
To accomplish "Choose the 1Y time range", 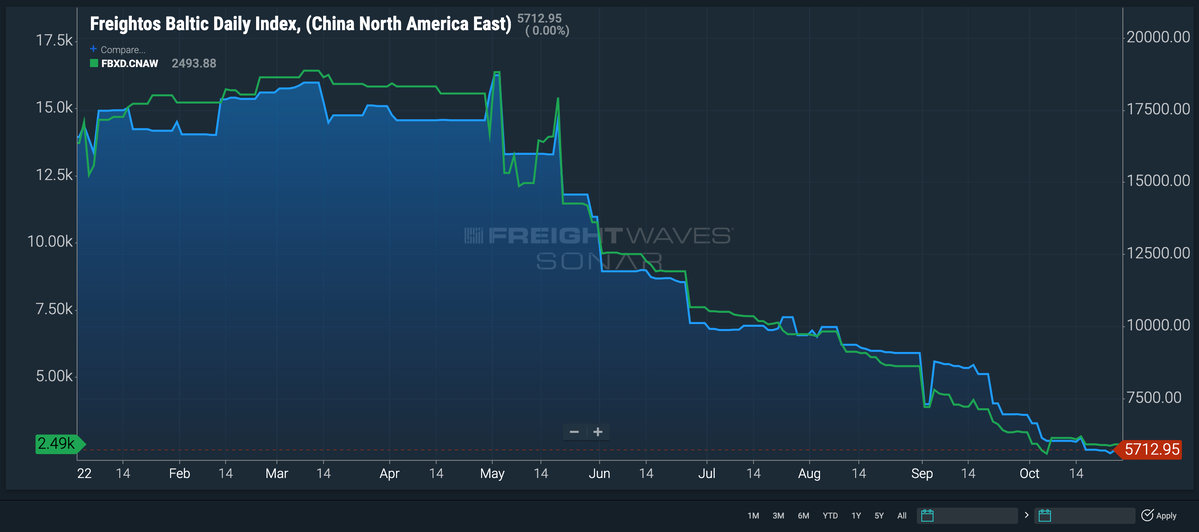I will pos(856,516).
